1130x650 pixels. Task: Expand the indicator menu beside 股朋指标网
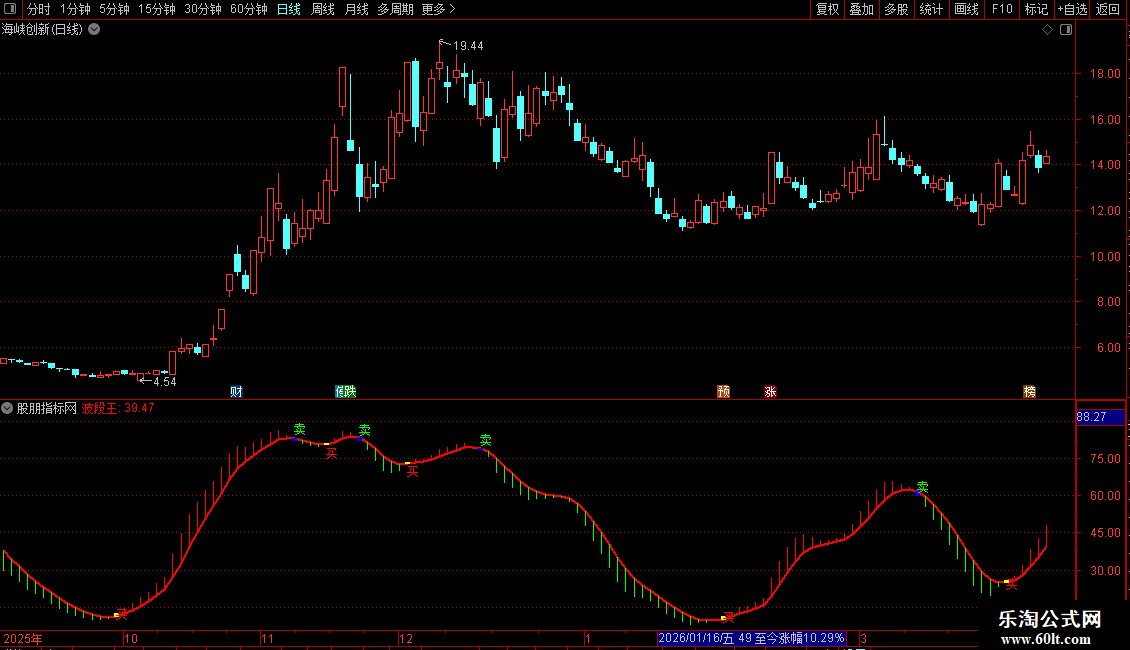[7, 408]
